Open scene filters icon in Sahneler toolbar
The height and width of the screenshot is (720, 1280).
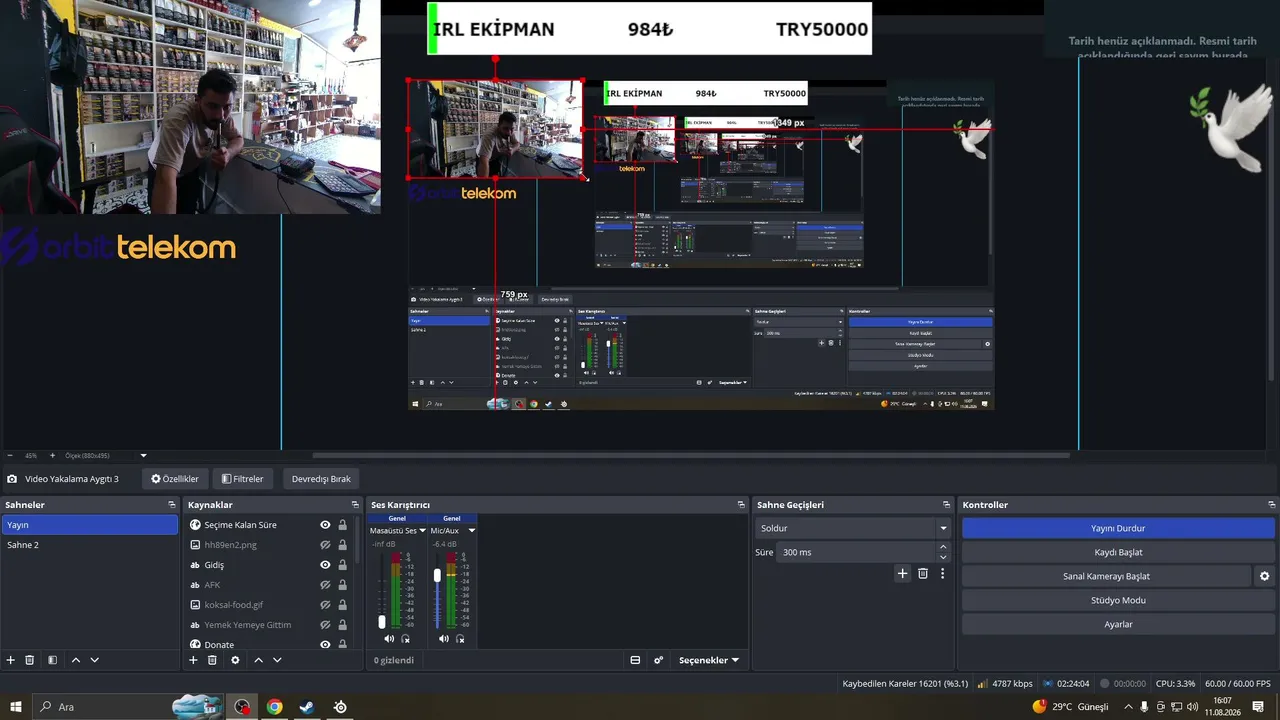[x=52, y=660]
